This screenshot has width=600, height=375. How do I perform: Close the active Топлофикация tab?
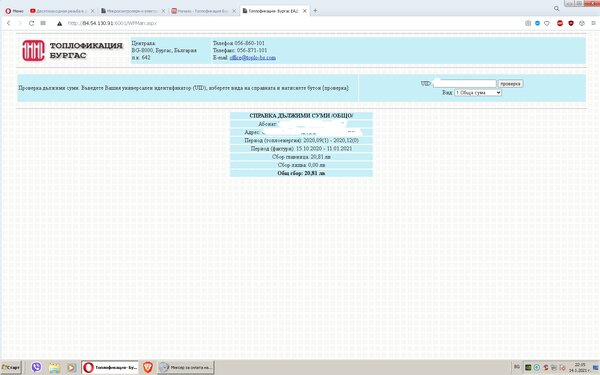click(x=305, y=11)
